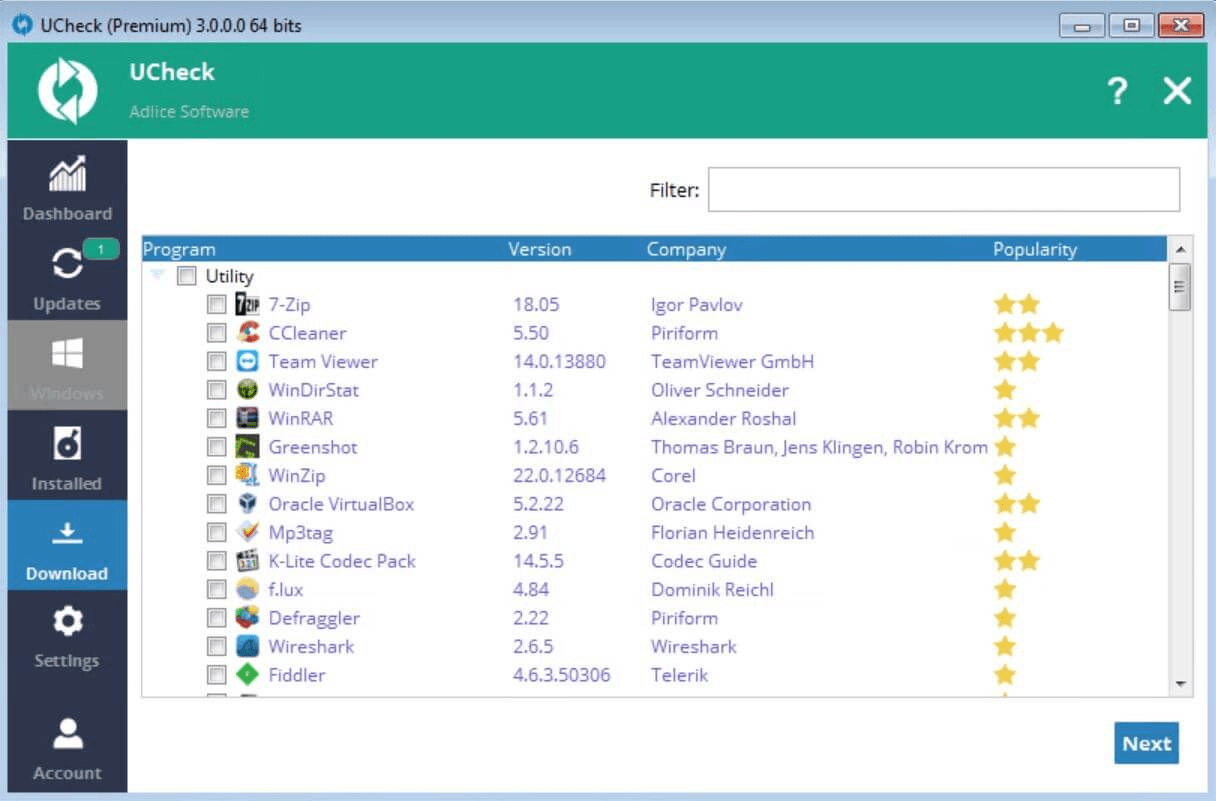Check the 7-Zip checkbox
This screenshot has width=1216, height=801.
click(217, 304)
